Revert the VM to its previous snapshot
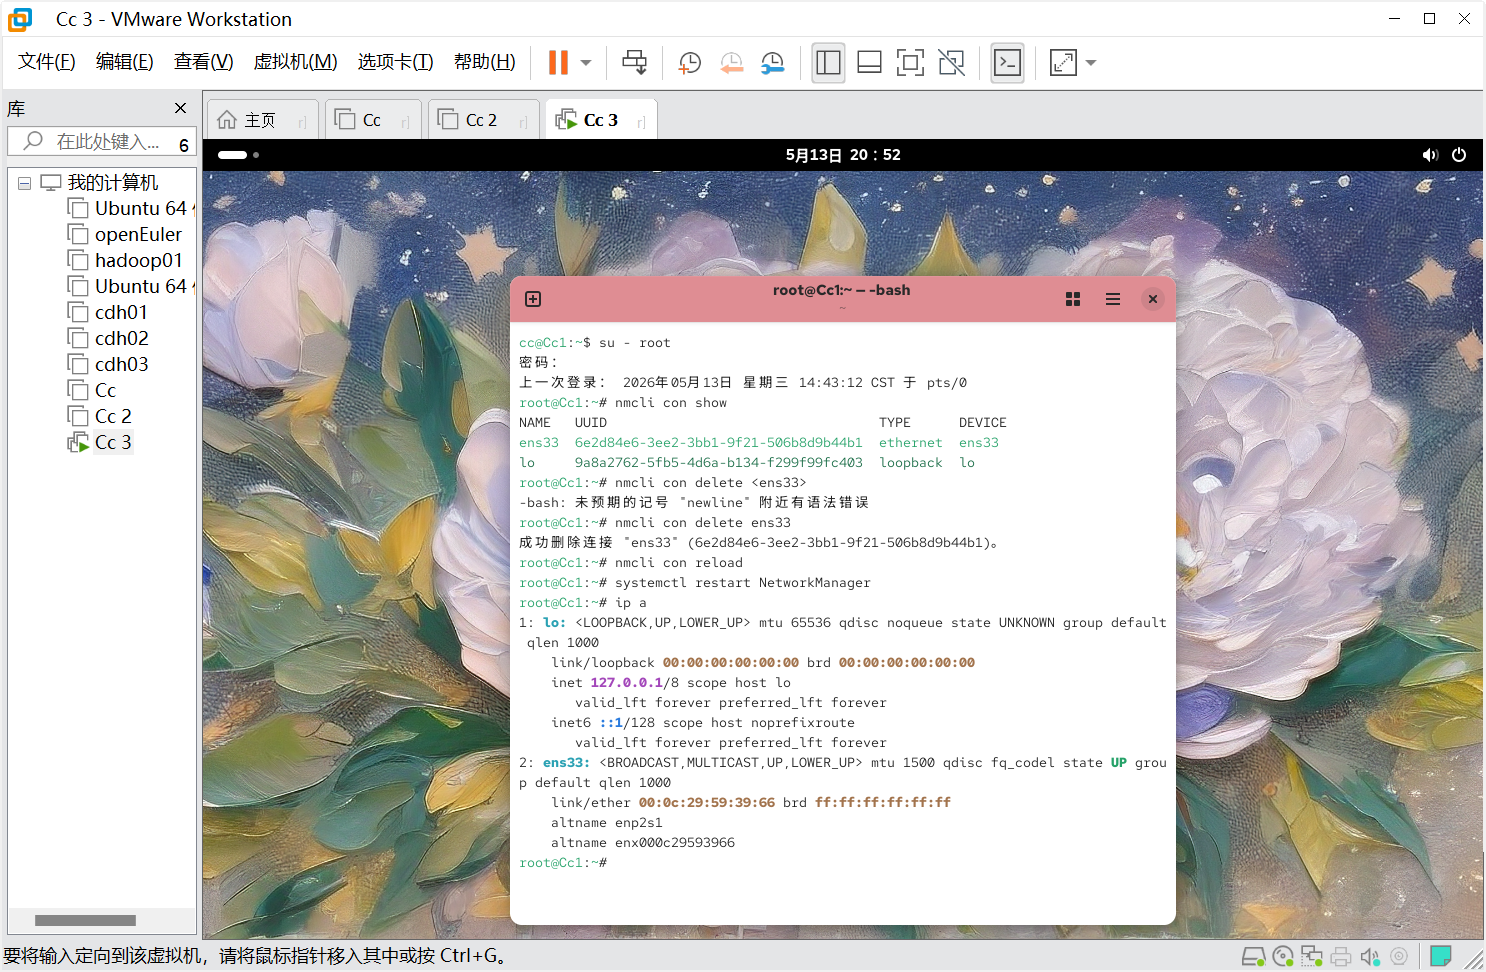This screenshot has width=1486, height=972. 732,63
